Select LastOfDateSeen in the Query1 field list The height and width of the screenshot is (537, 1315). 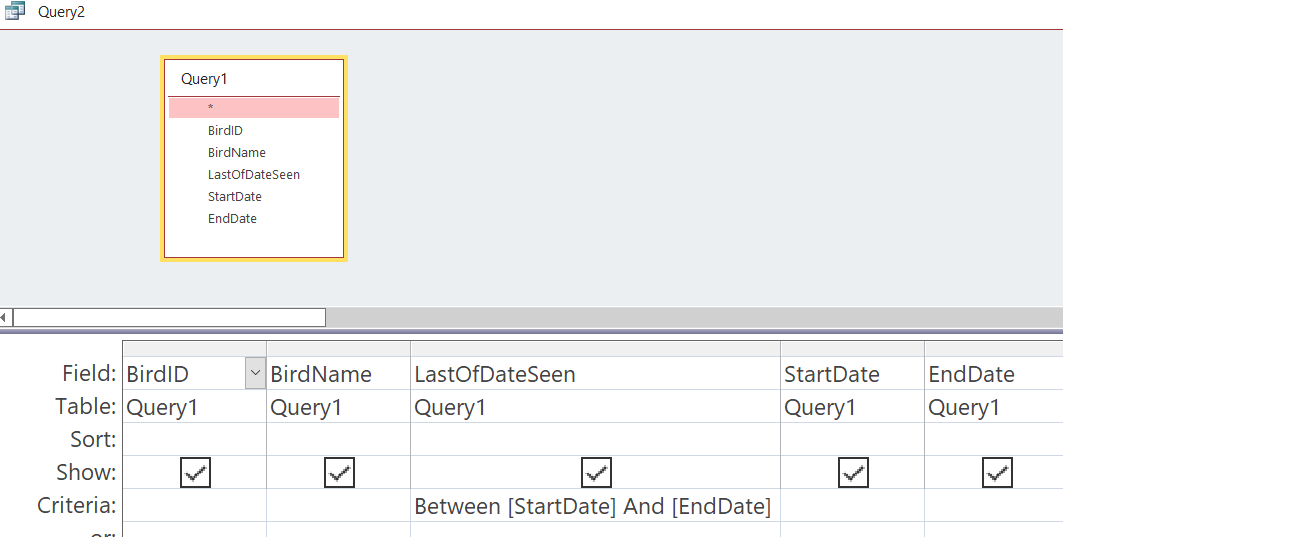[253, 175]
